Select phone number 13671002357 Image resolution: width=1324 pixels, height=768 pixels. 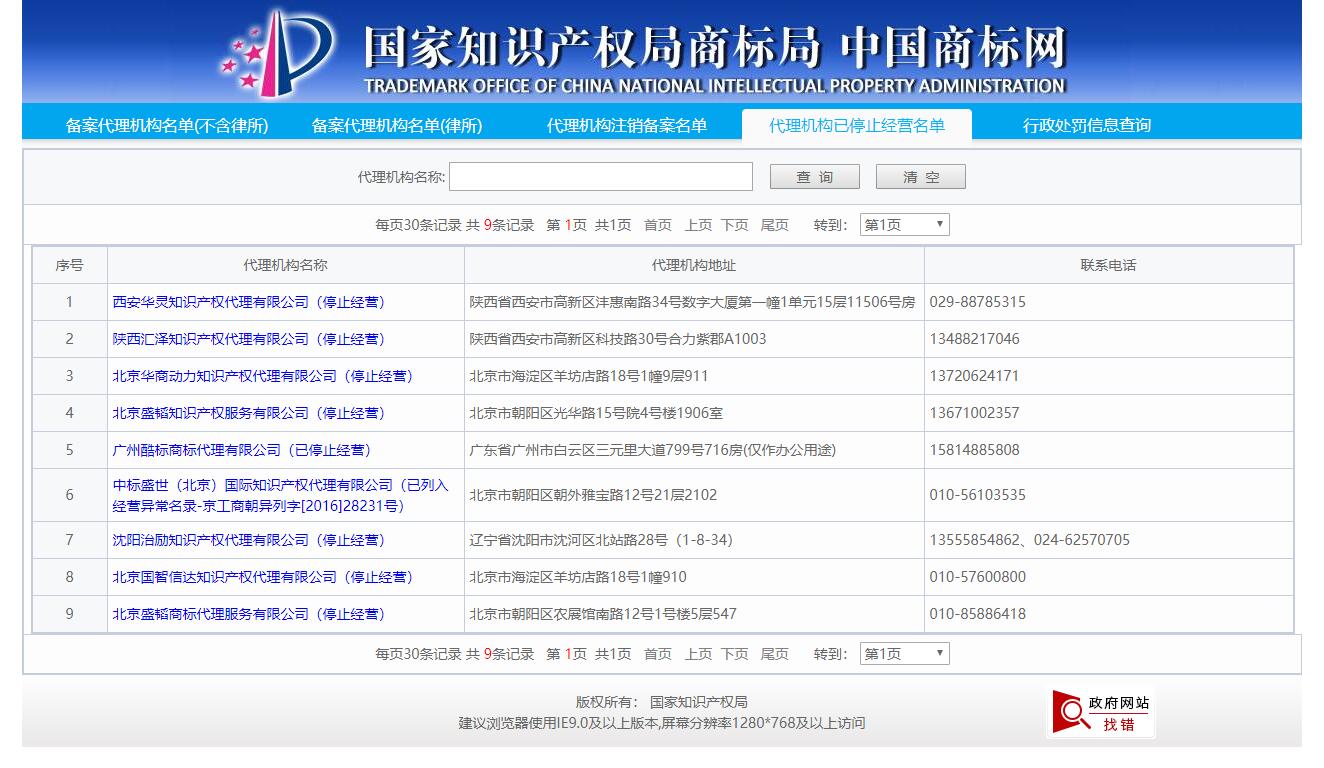974,413
